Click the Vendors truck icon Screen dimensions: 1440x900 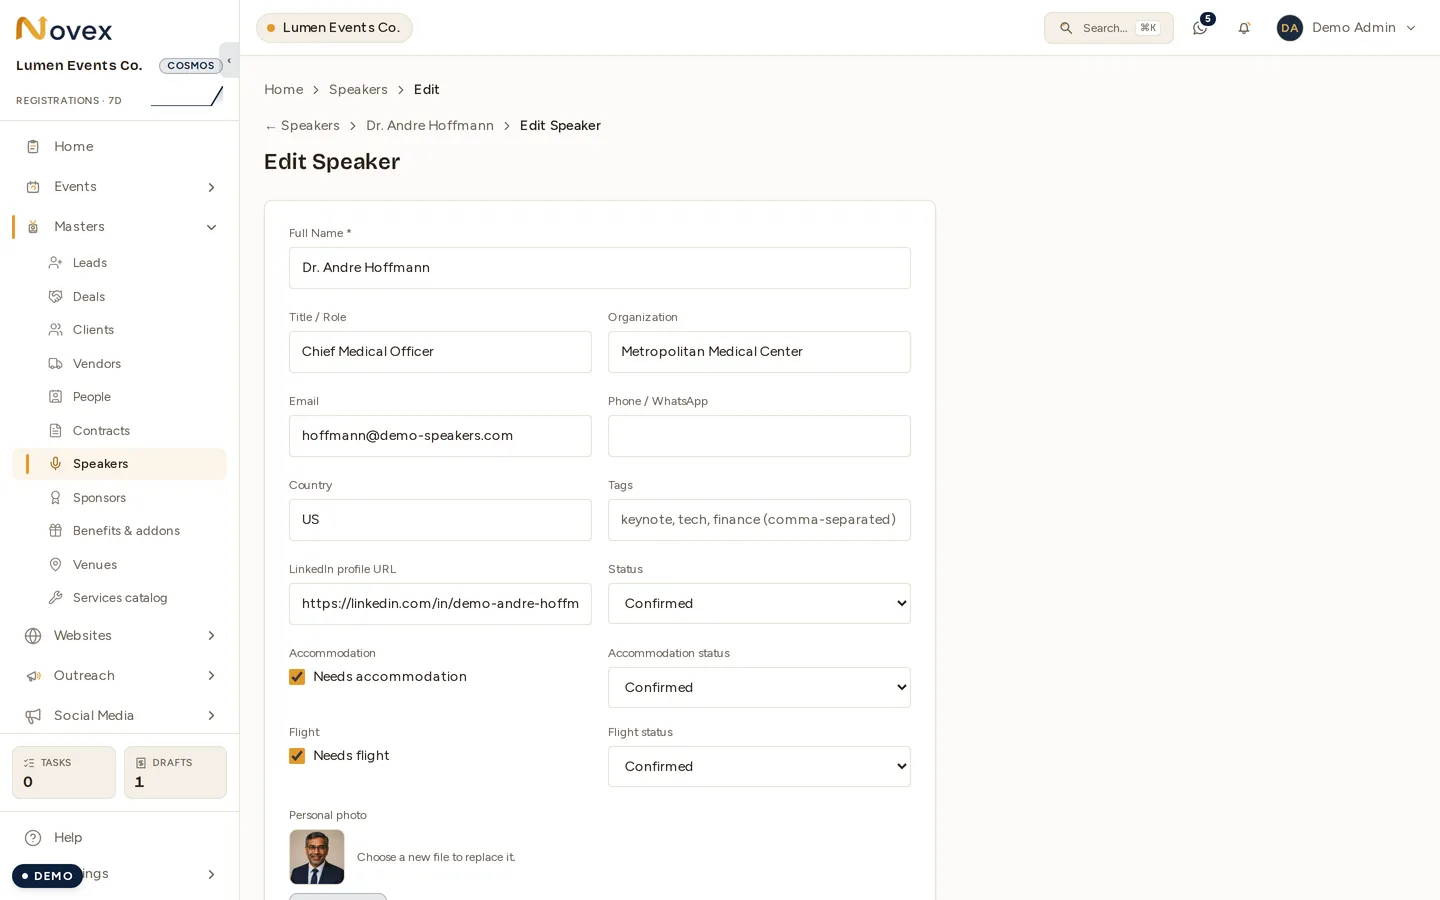click(x=56, y=364)
